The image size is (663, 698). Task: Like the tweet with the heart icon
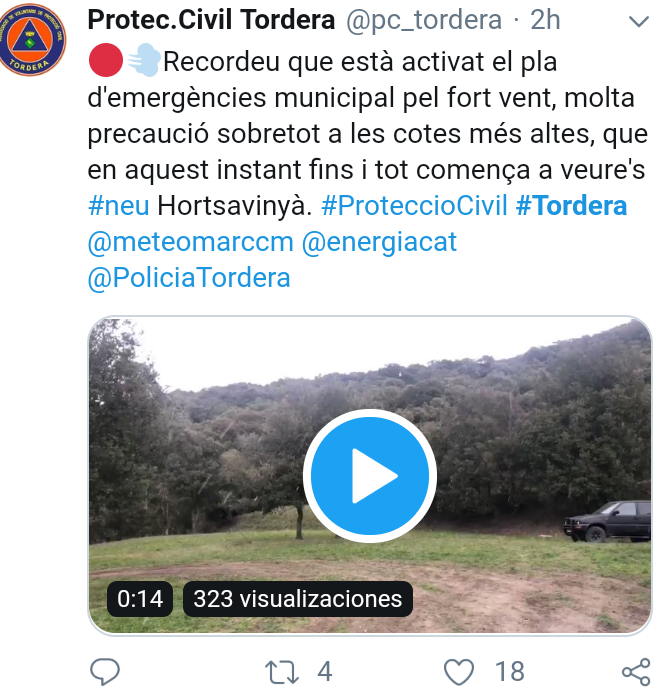tap(459, 672)
